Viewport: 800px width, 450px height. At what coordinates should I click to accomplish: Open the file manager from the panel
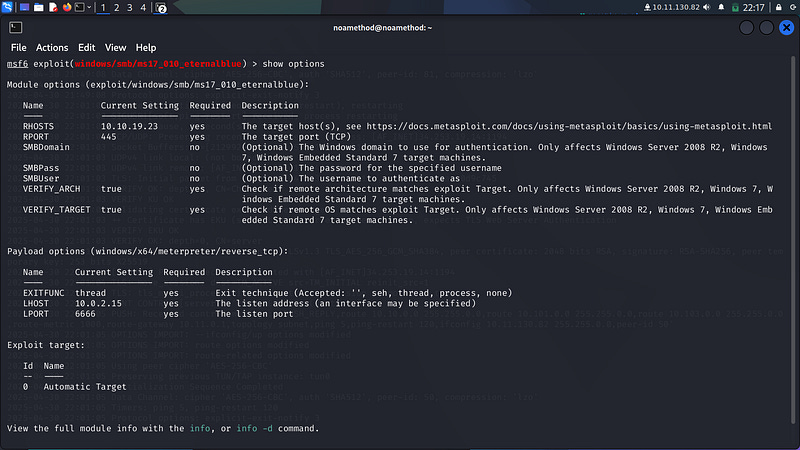(x=38, y=7)
